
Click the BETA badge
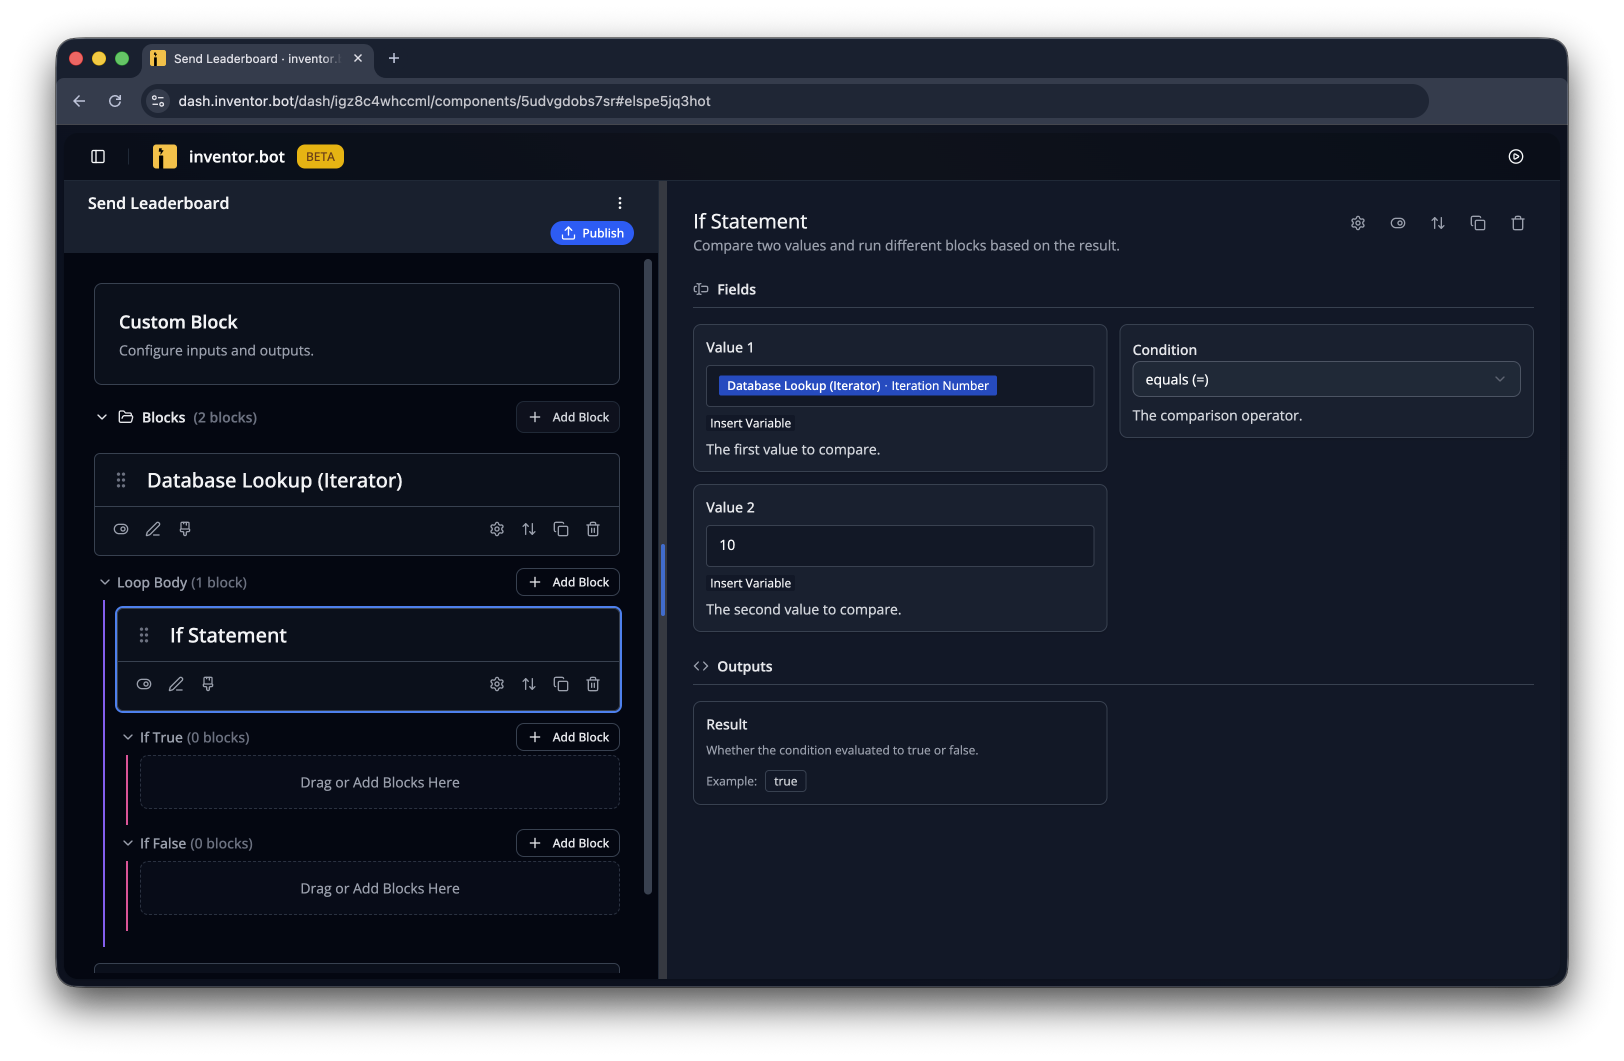320,156
